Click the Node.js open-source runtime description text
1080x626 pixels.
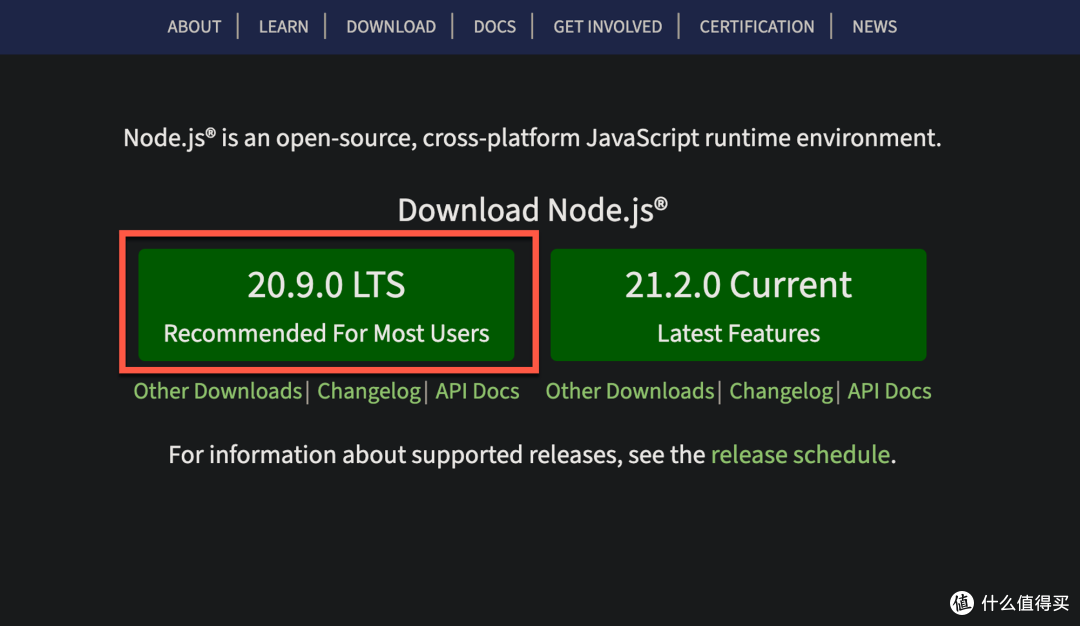coord(532,138)
